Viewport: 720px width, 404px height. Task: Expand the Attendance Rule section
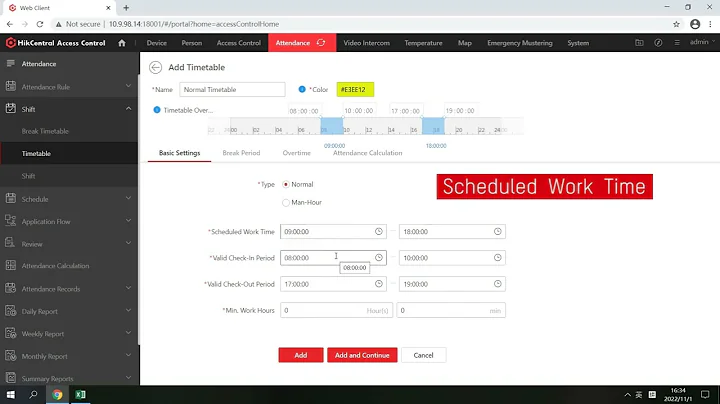pyautogui.click(x=128, y=86)
